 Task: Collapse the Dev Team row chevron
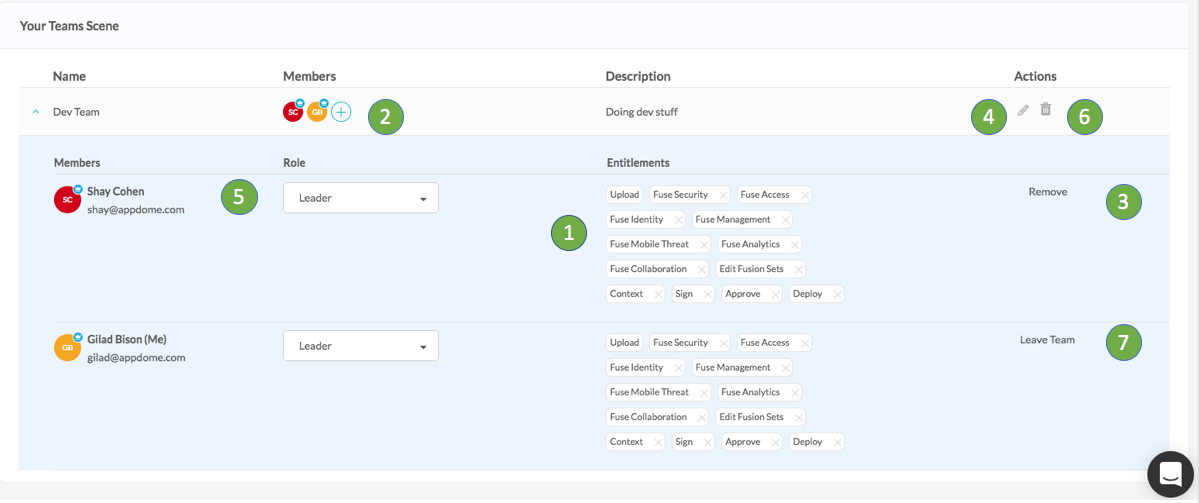pos(36,112)
